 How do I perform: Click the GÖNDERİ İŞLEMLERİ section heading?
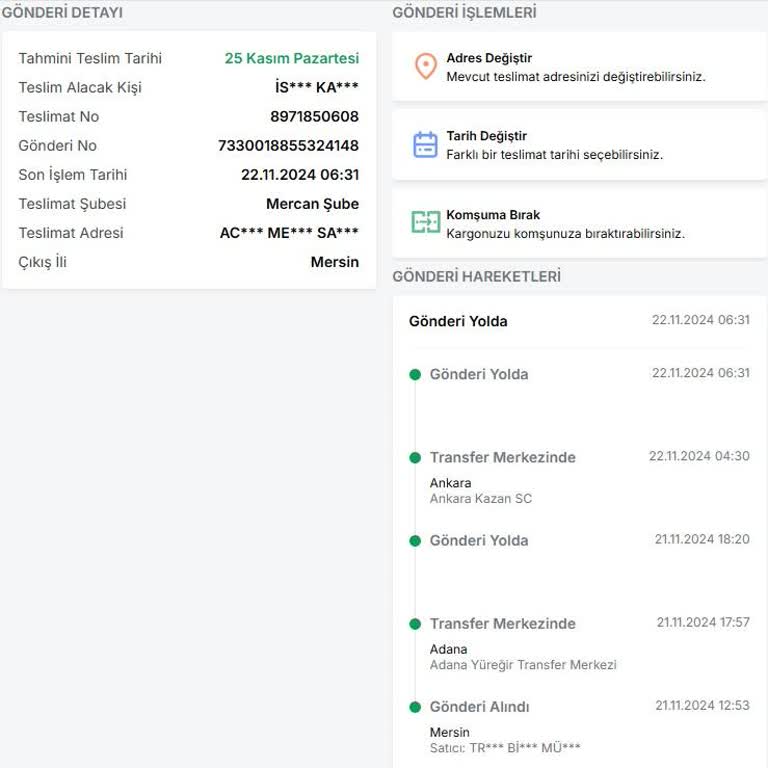click(x=464, y=13)
